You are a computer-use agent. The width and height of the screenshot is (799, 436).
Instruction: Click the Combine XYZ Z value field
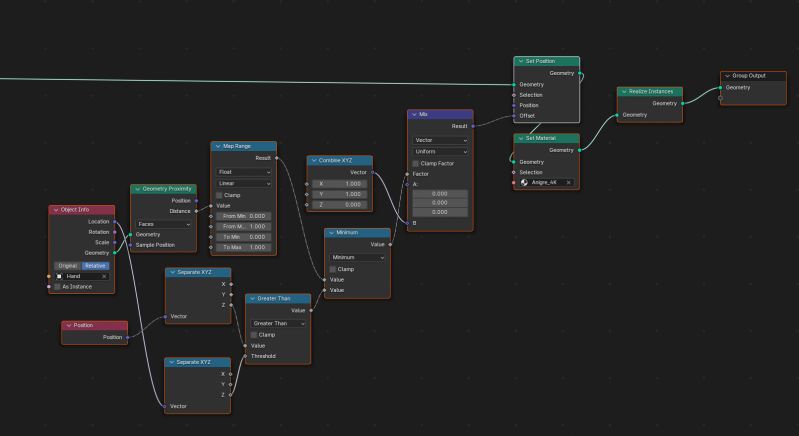pyautogui.click(x=340, y=205)
